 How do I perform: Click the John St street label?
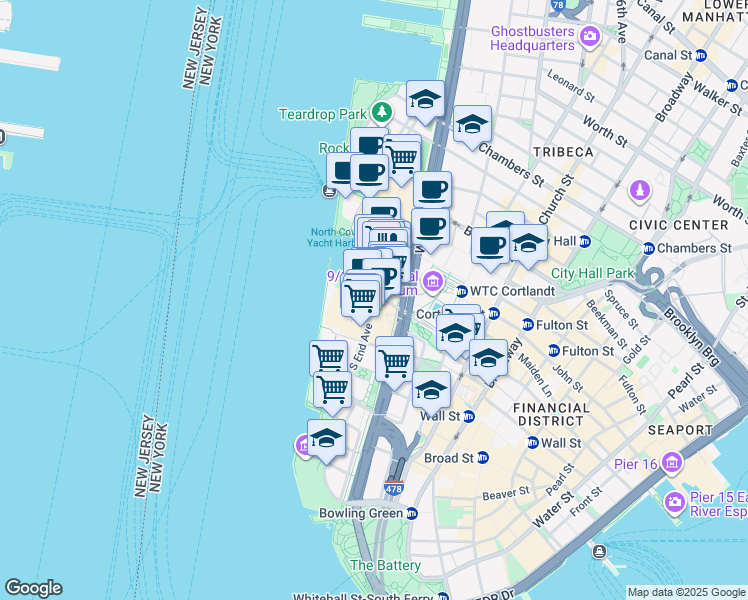567,379
